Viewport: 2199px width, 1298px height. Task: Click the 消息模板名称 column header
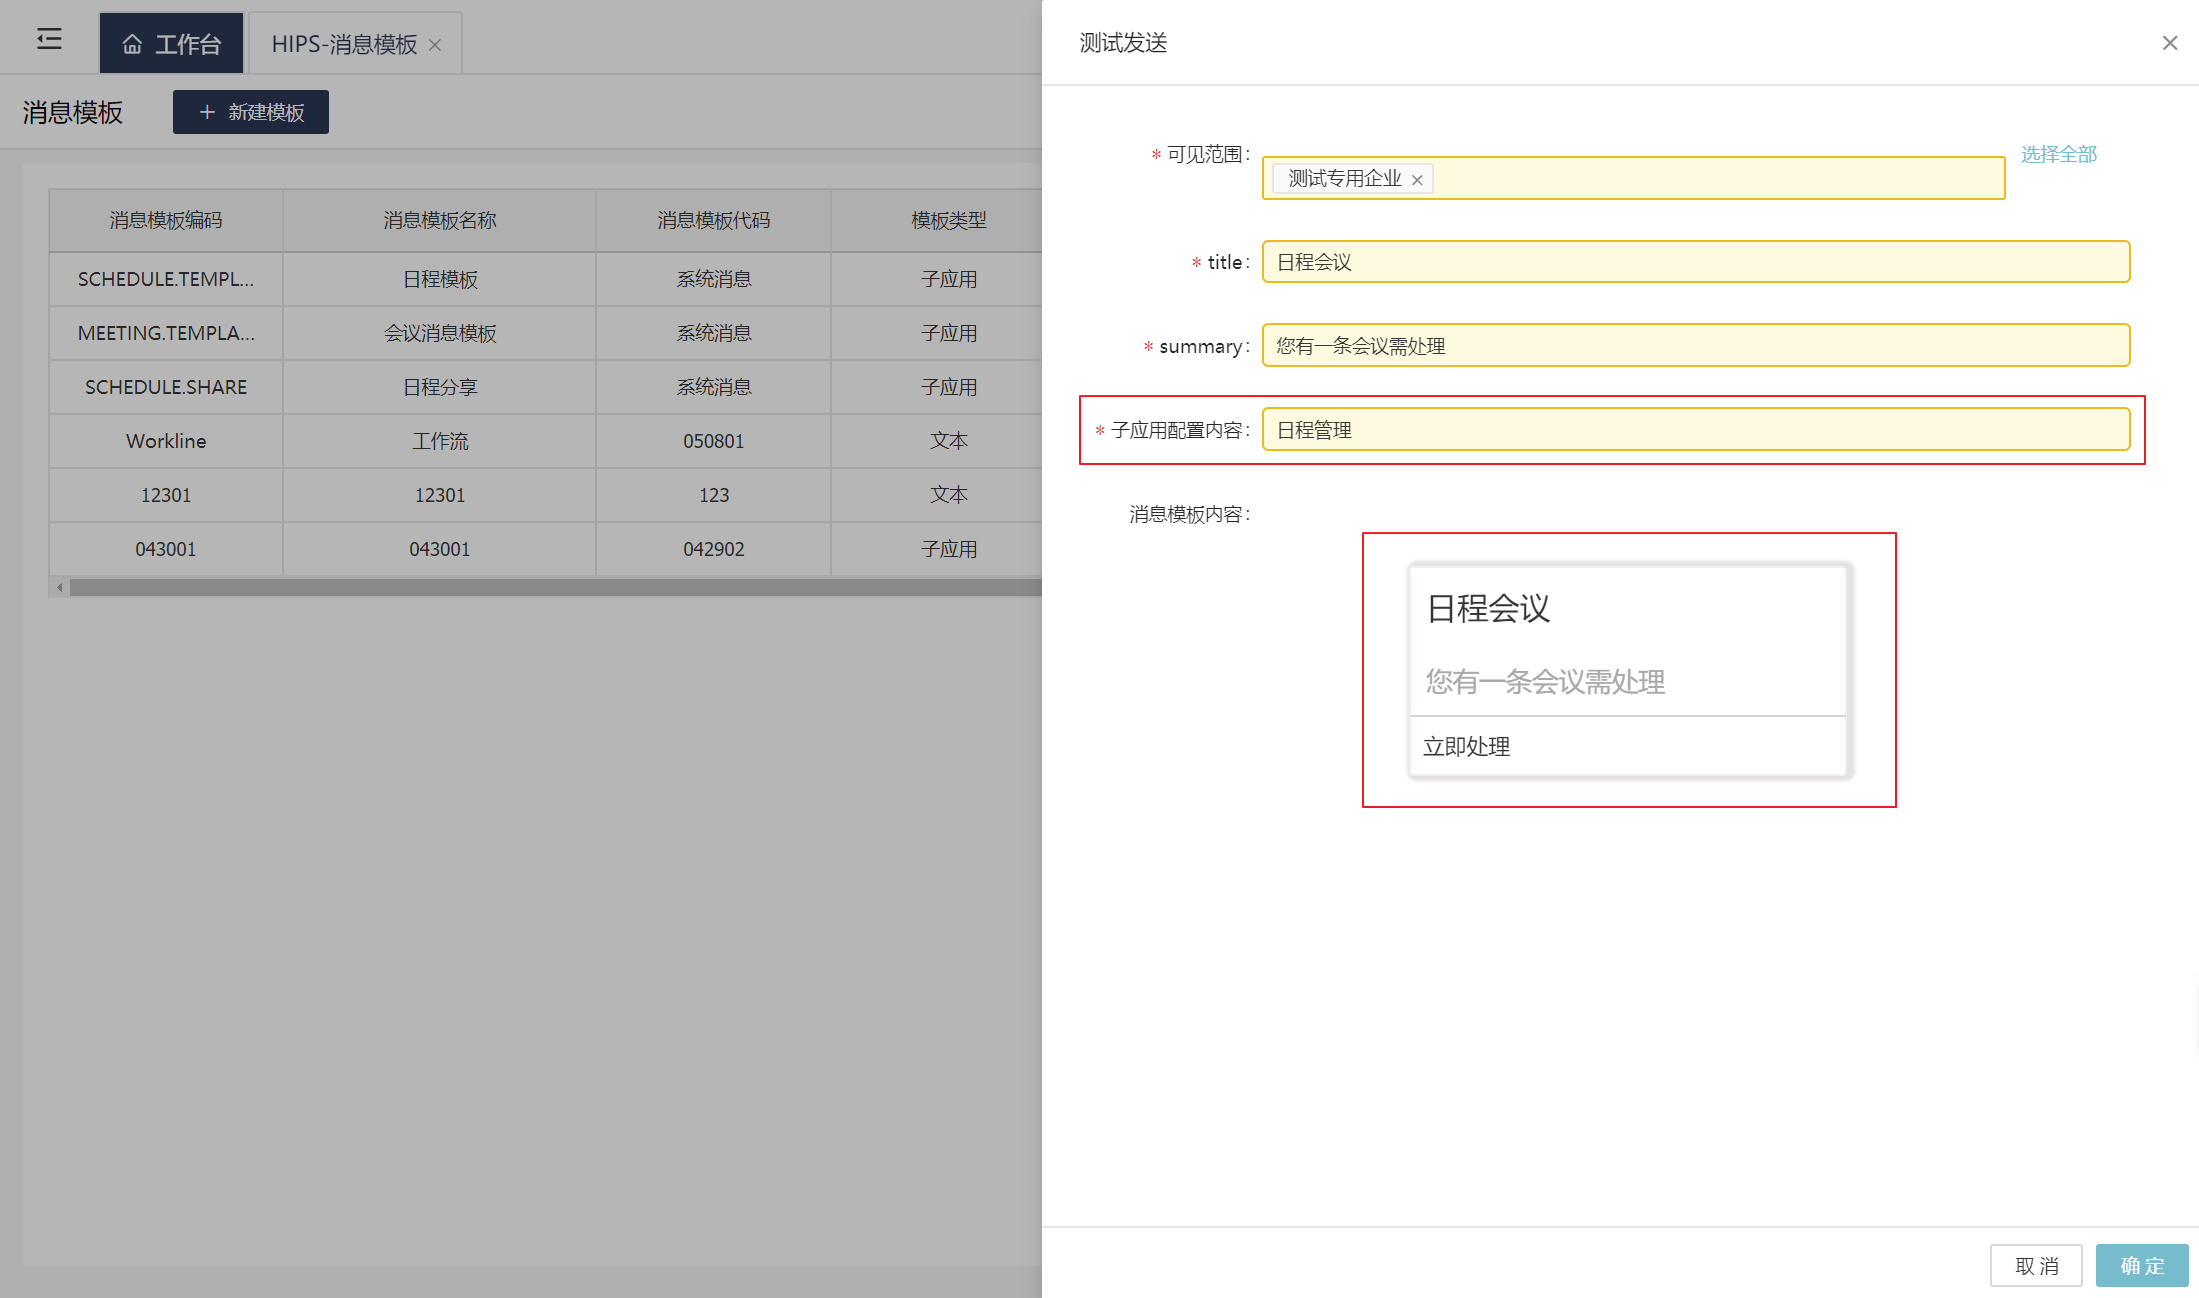[440, 220]
